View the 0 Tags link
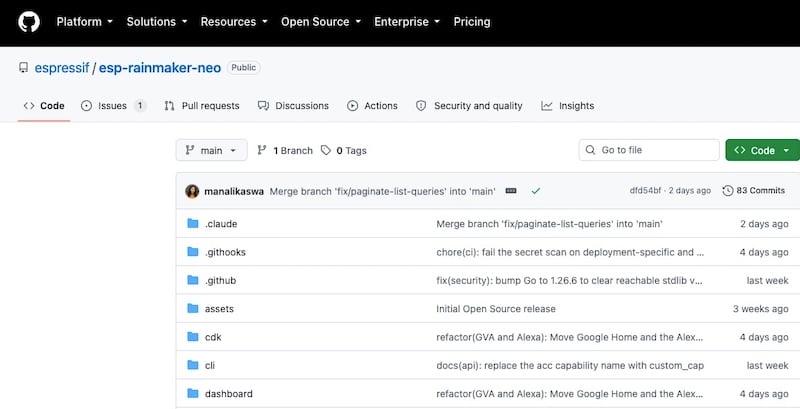Image resolution: width=800 pixels, height=409 pixels. pyautogui.click(x=344, y=150)
